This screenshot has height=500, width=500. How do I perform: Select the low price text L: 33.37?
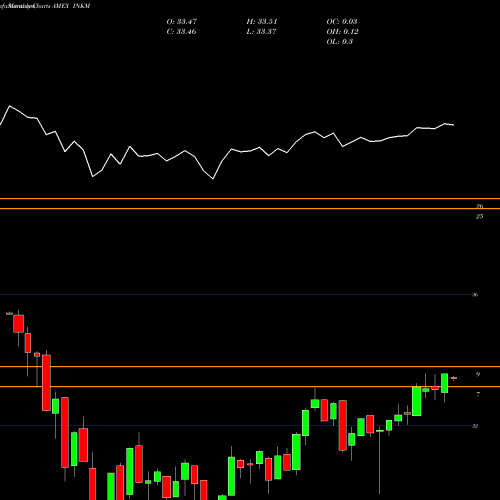261,32
